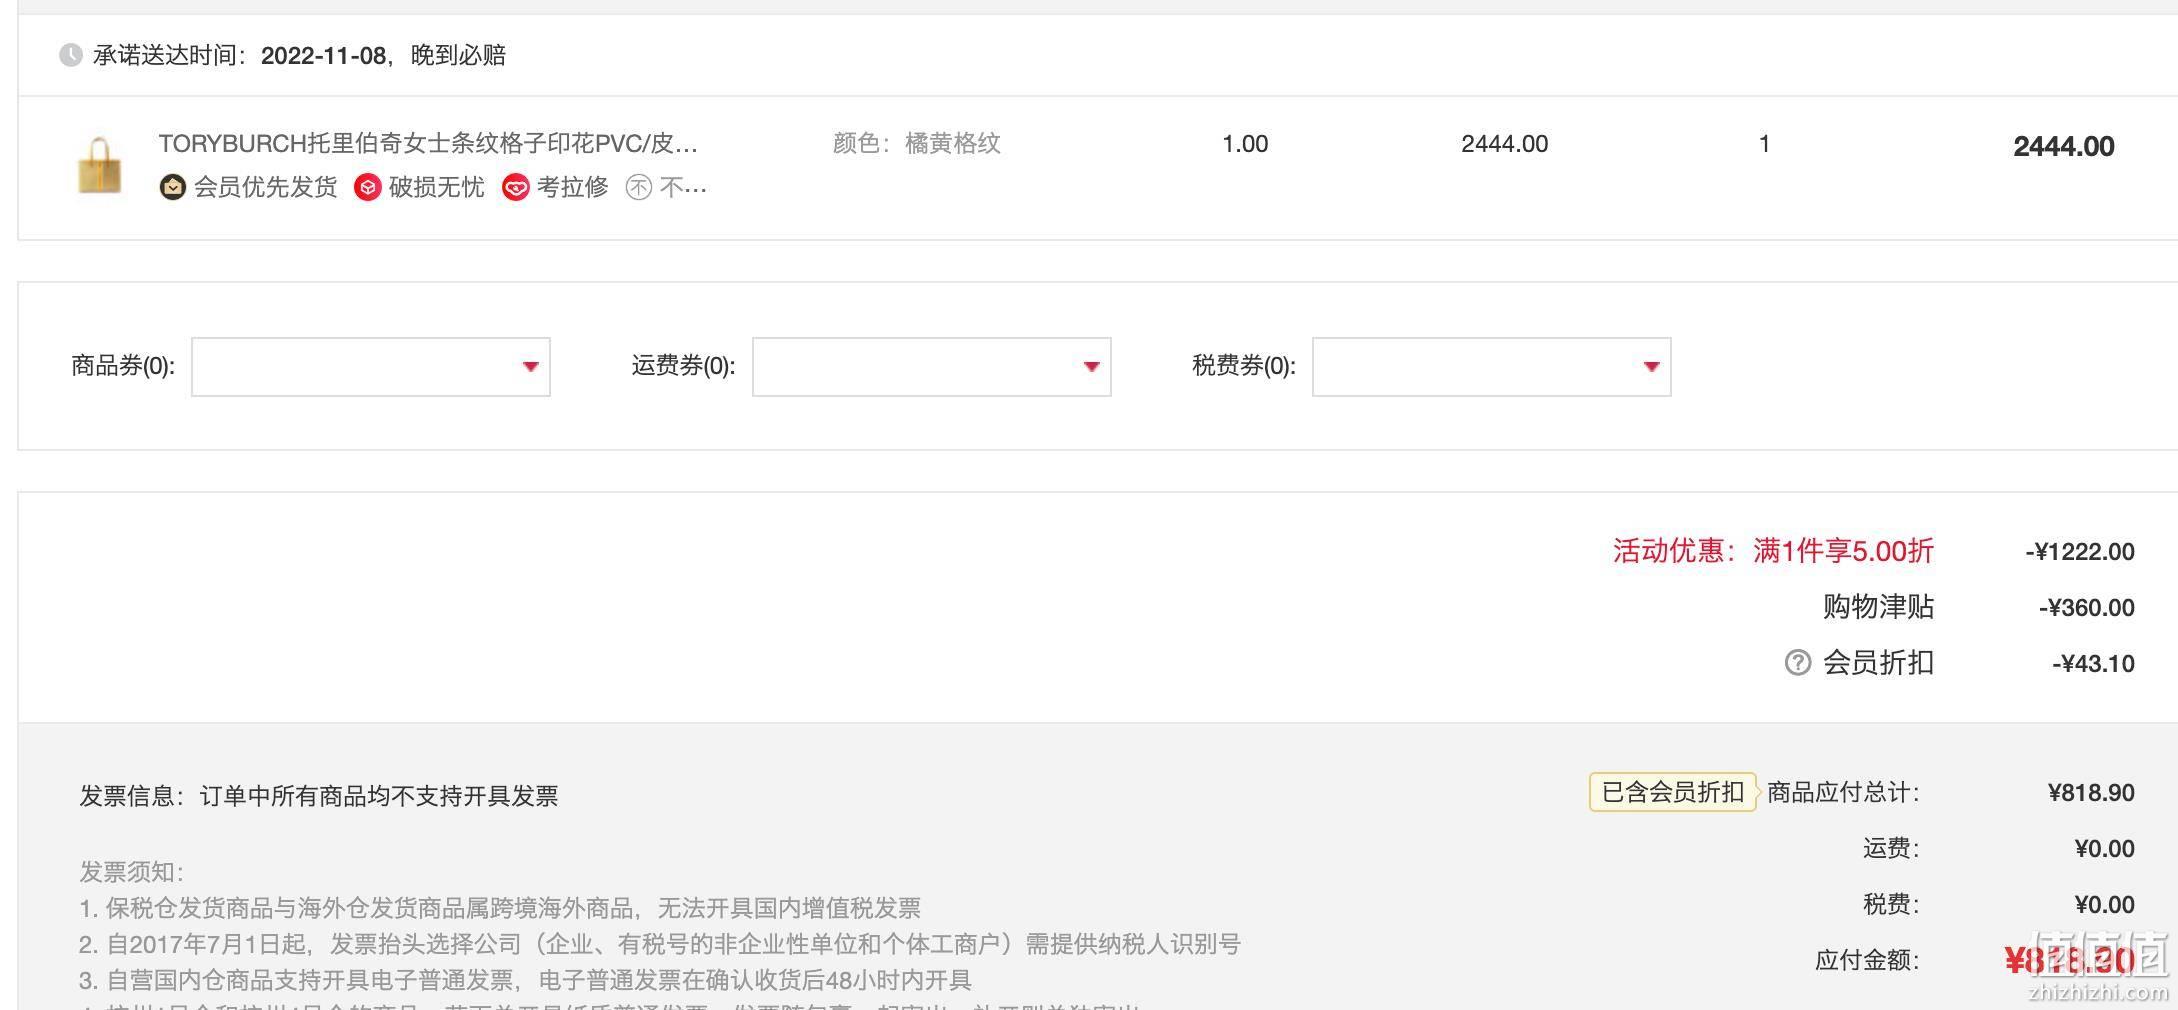Click the 会员优先发货 badge icon
The image size is (2178, 1010).
coord(172,187)
